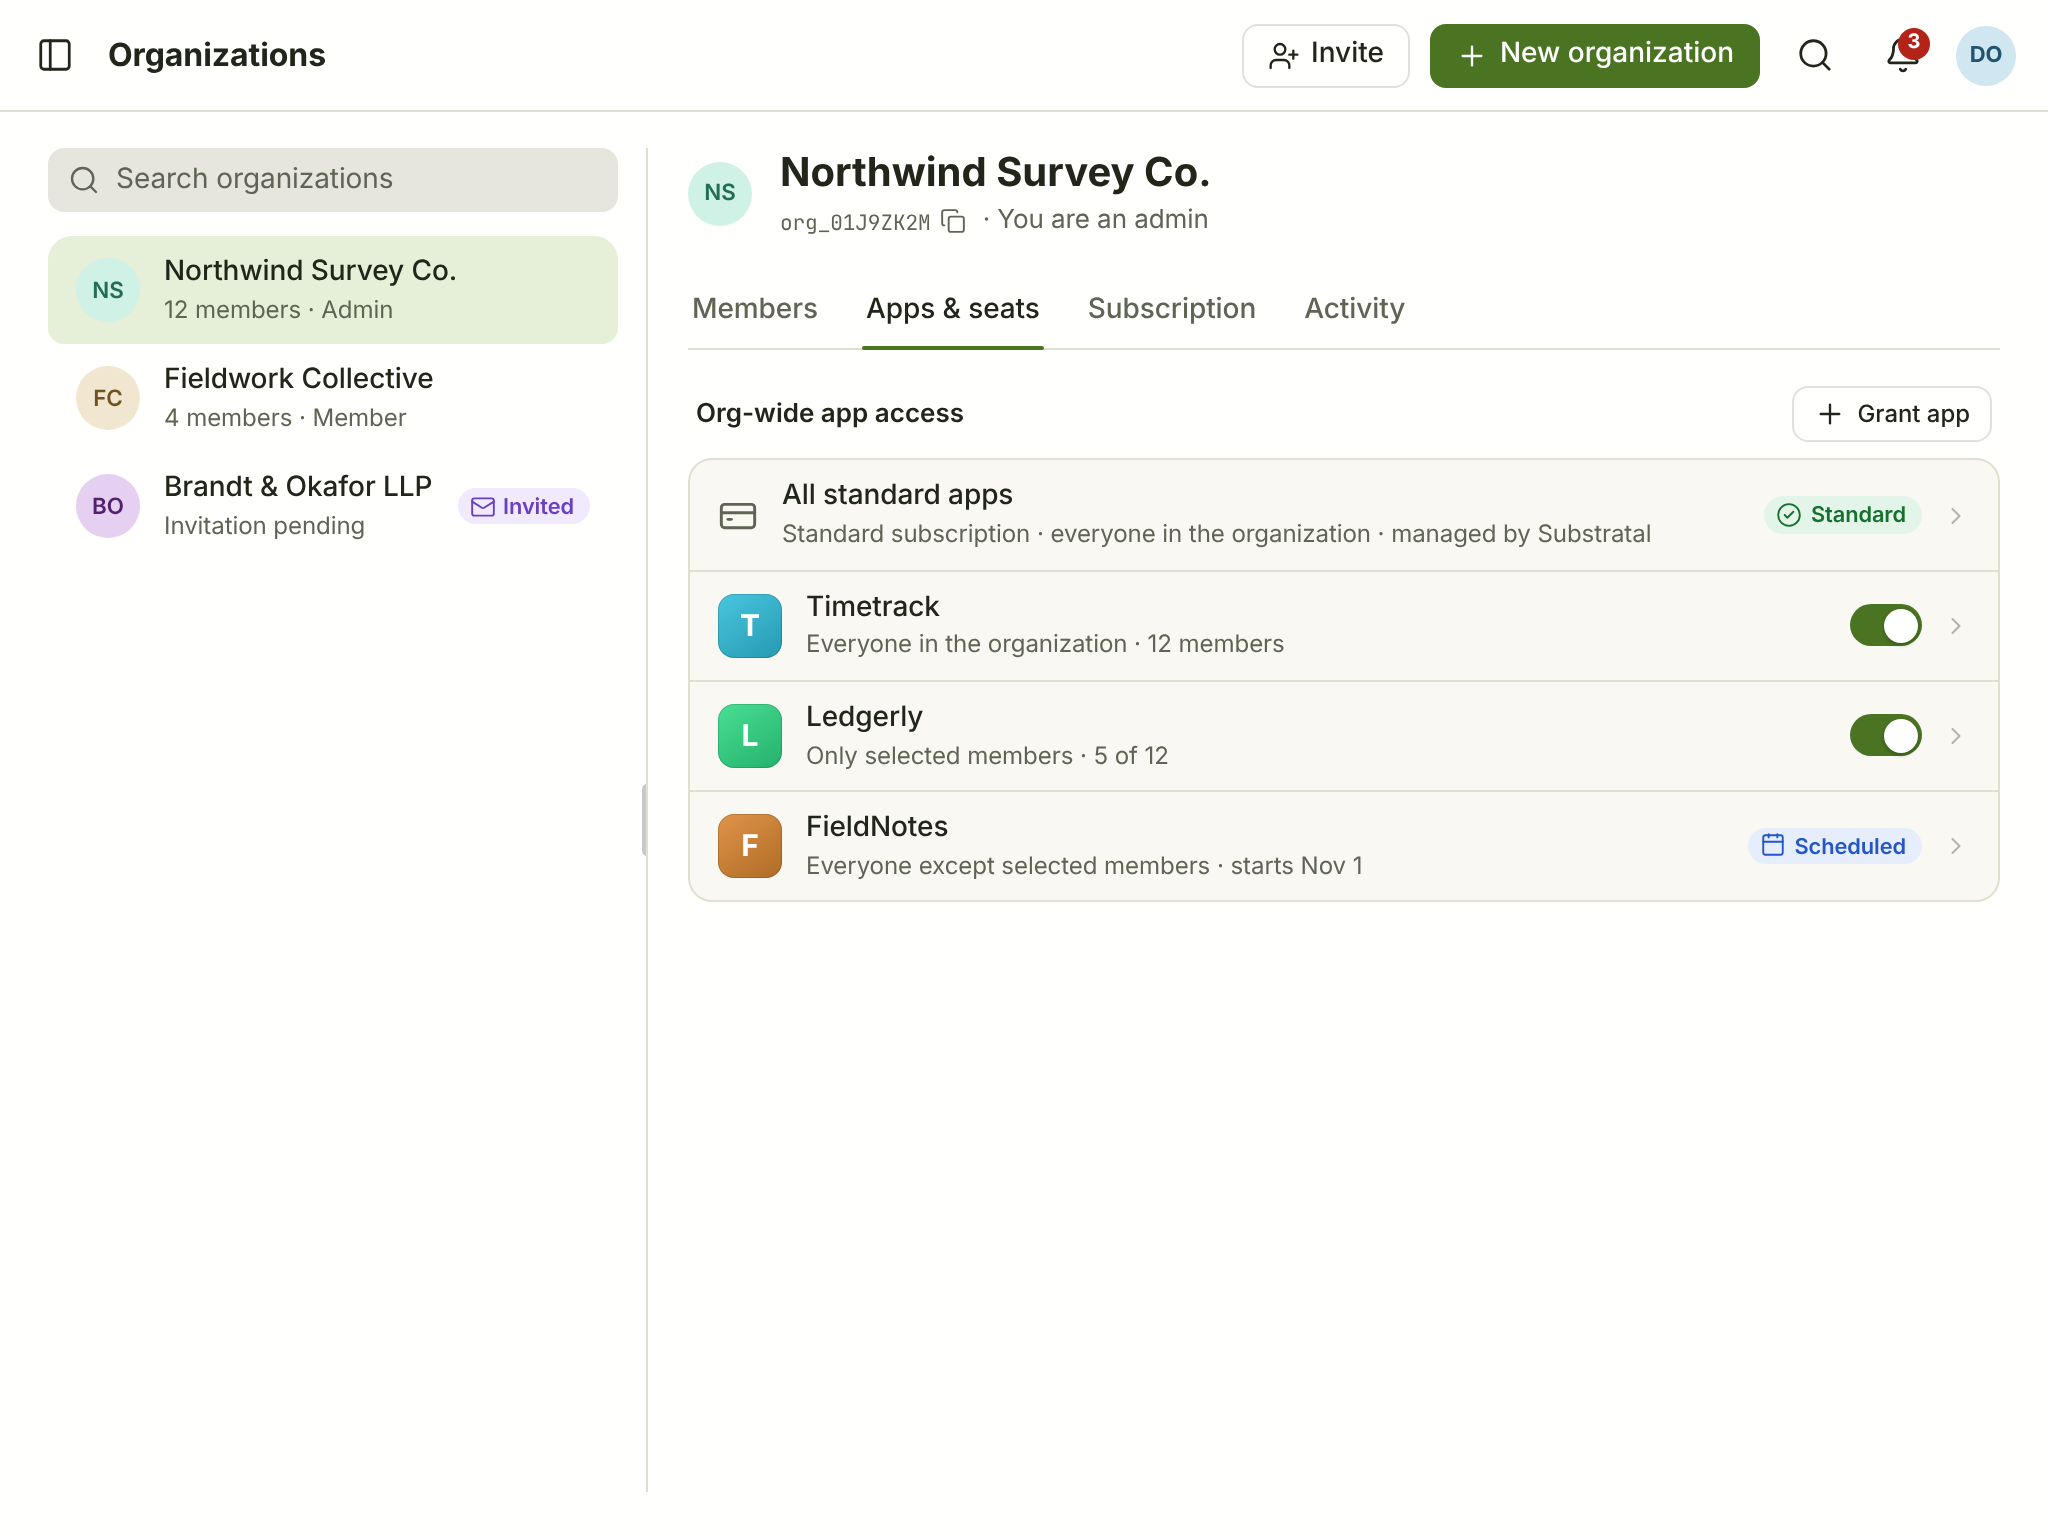Click the FieldNotes app icon
The height and width of the screenshot is (1536, 2048).
coord(750,846)
